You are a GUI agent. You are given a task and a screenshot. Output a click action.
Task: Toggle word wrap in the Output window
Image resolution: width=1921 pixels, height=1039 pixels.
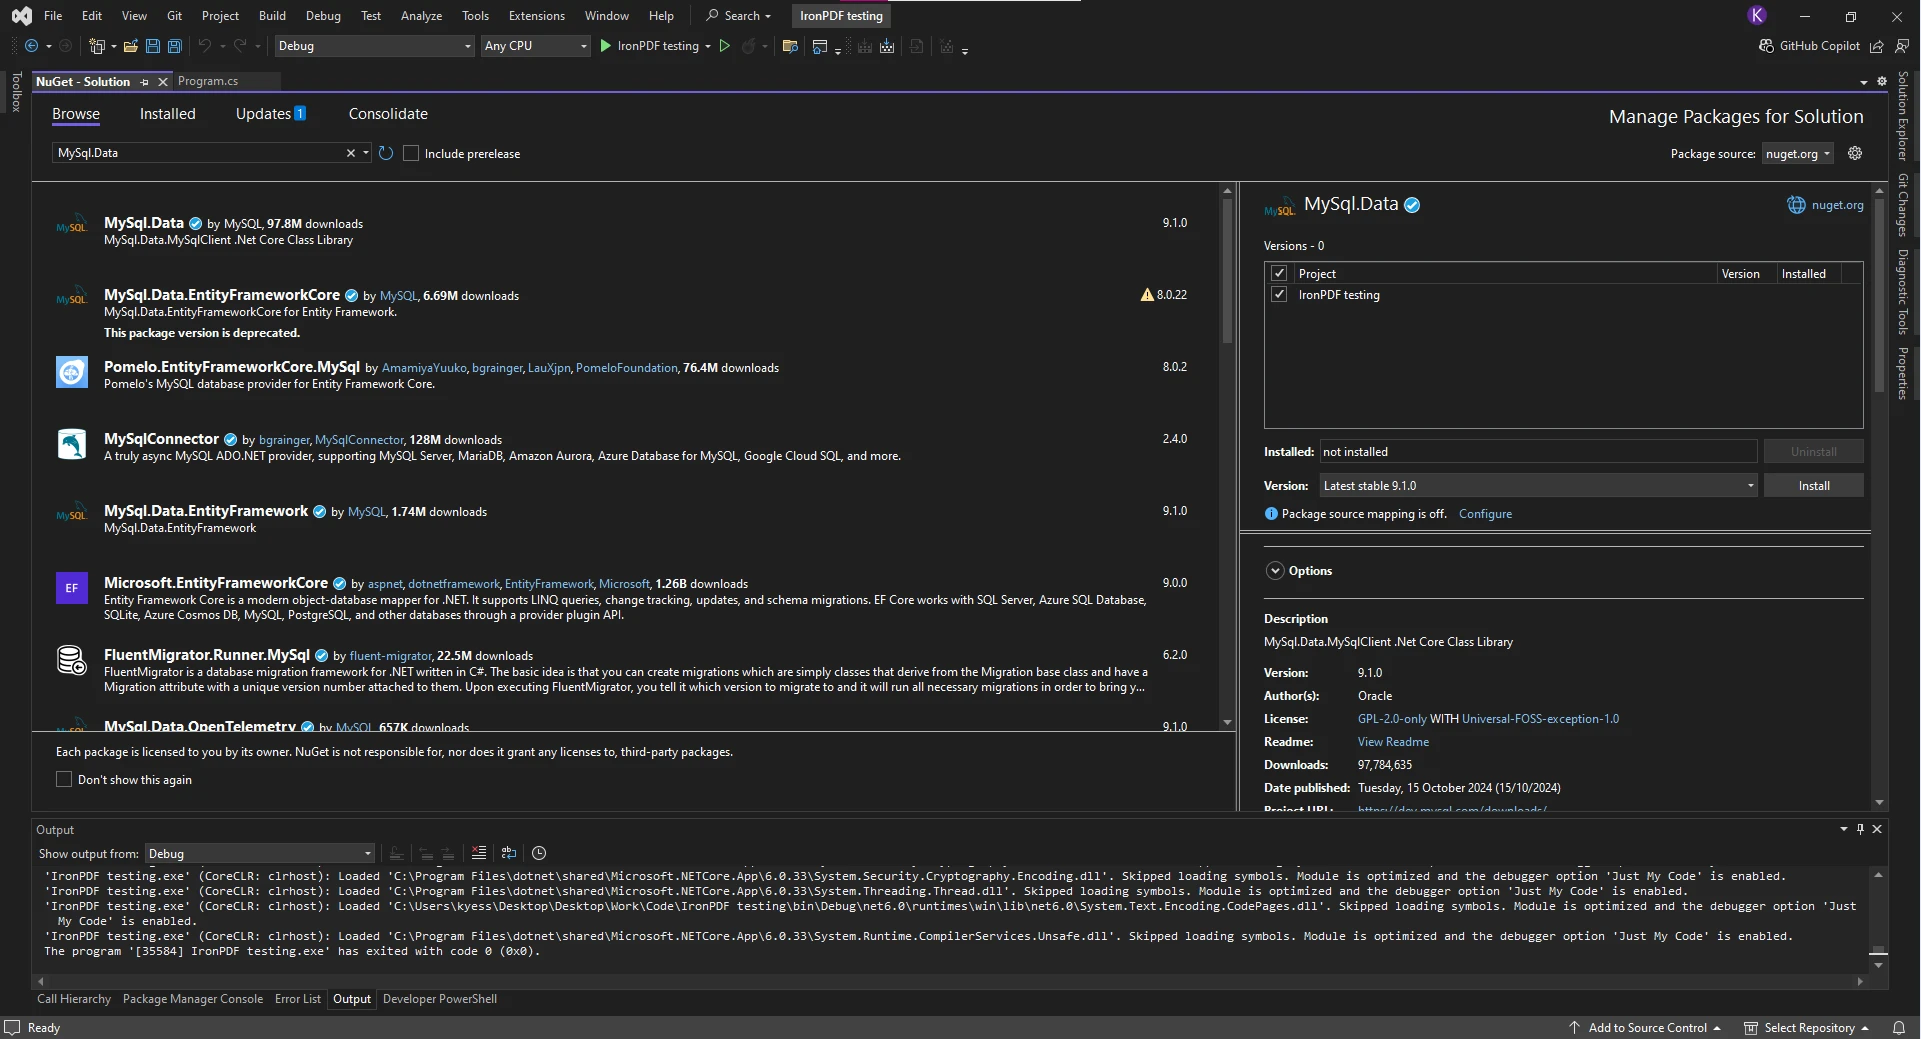click(x=509, y=853)
